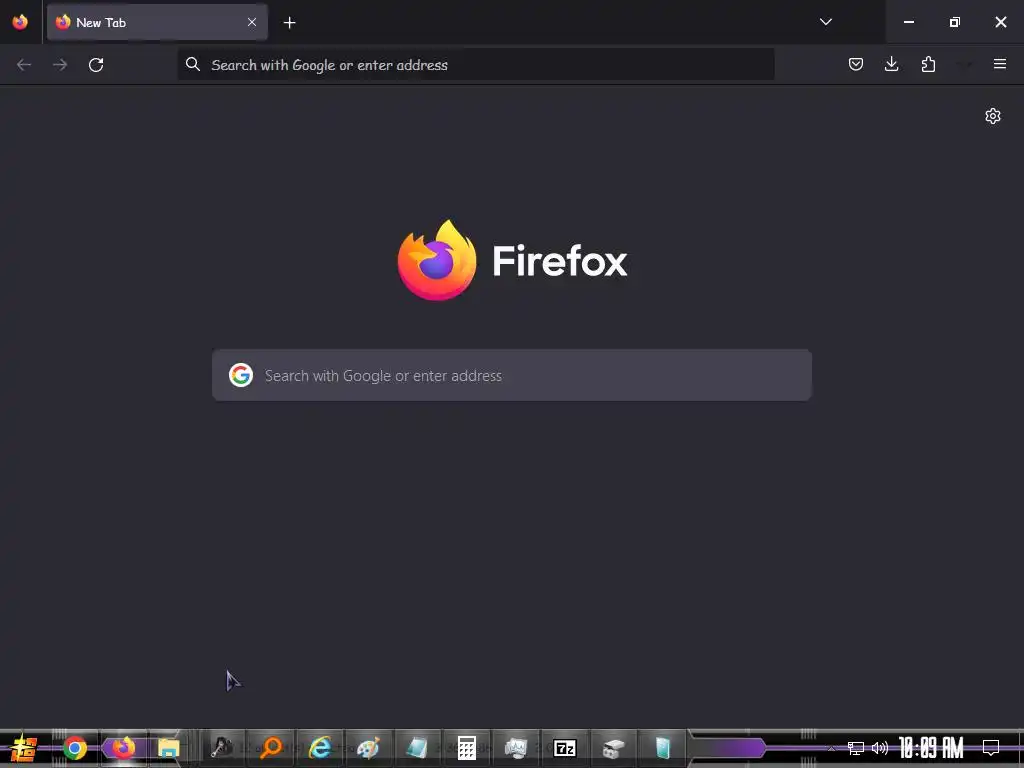Open the Start menu on taskbar

click(24, 748)
